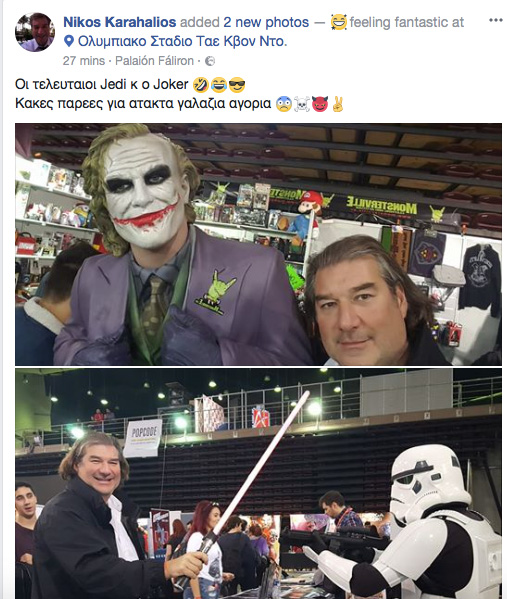Click the sunglasses emoji in post text
This screenshot has height=599, width=507.
tap(237, 84)
